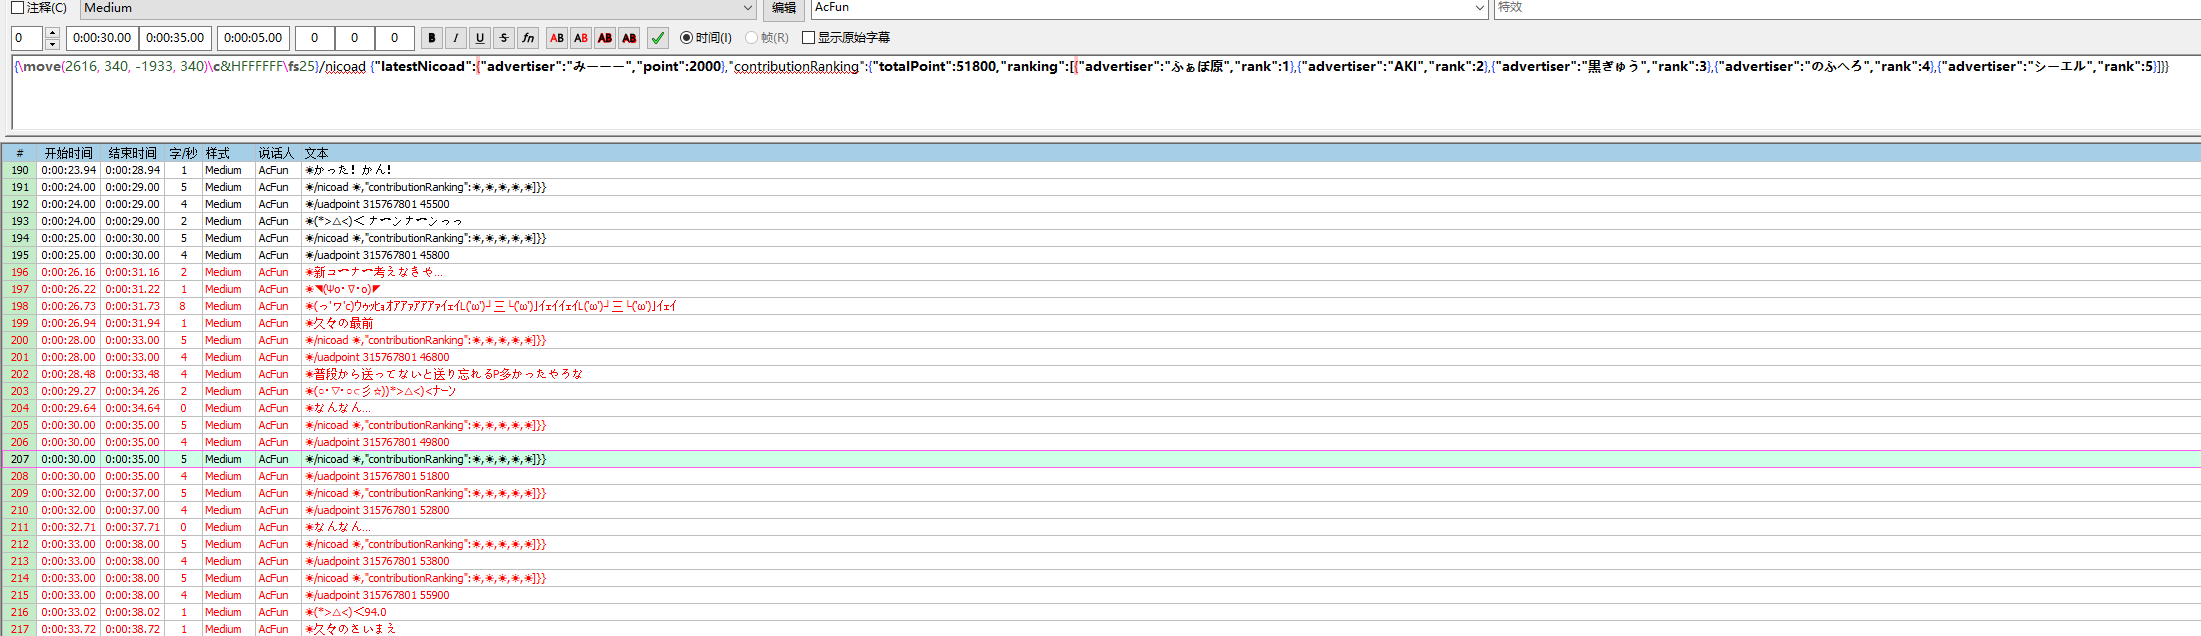The image size is (2201, 636).
Task: Select subtitle line 196 starting at 0:00:26.16
Action: pos(1101,272)
